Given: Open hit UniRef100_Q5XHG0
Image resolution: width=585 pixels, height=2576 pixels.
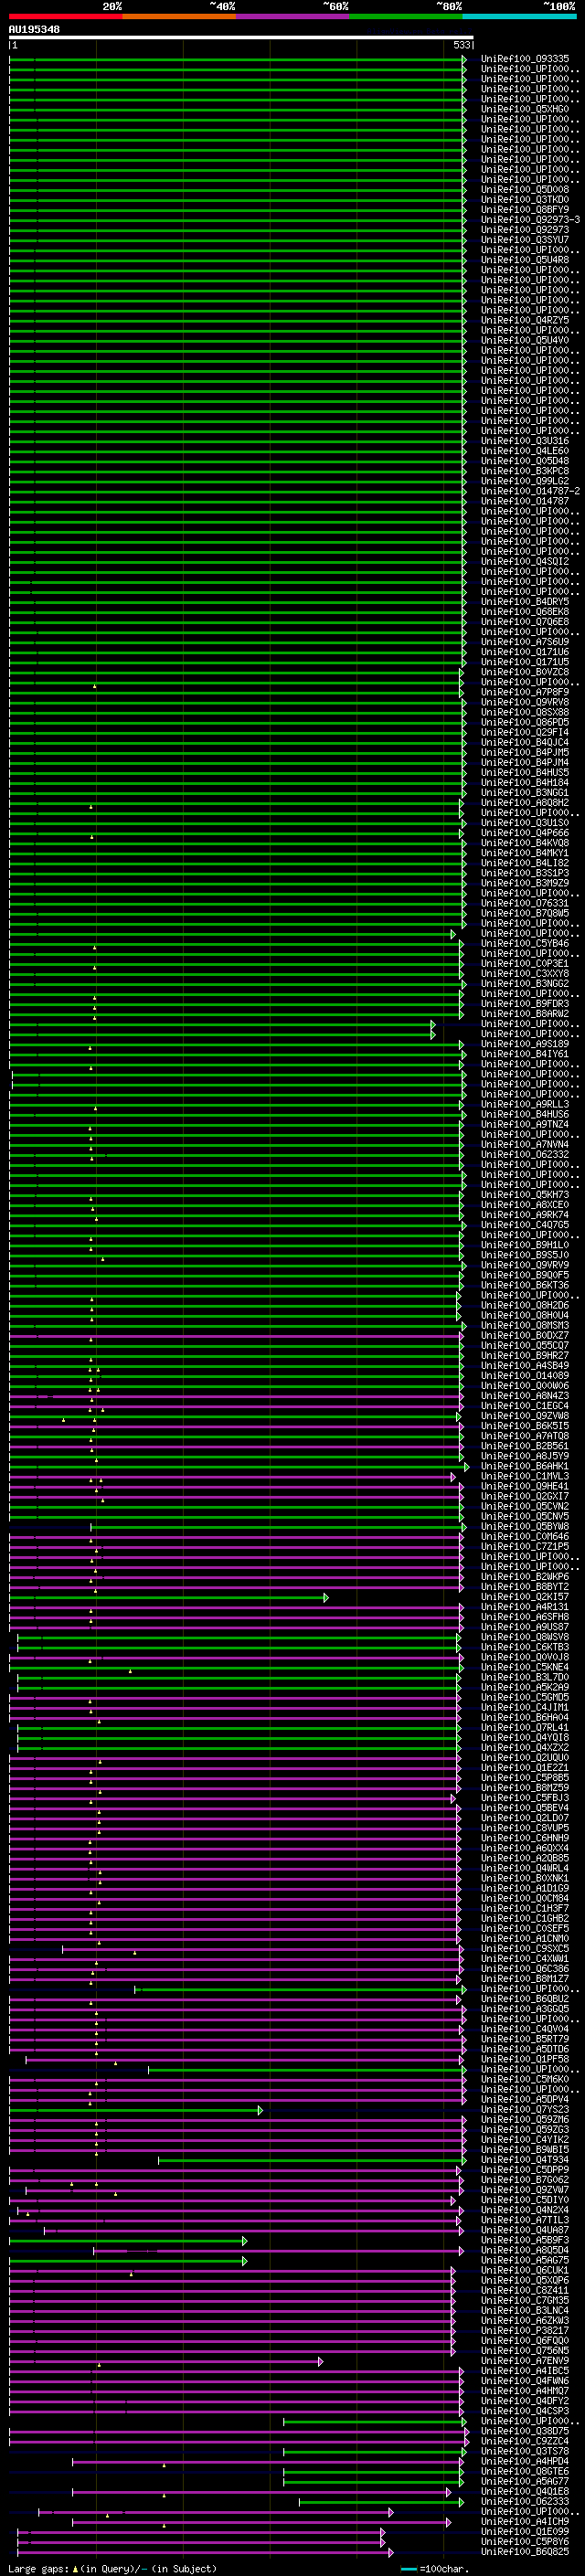Looking at the screenshot, I should (525, 109).
